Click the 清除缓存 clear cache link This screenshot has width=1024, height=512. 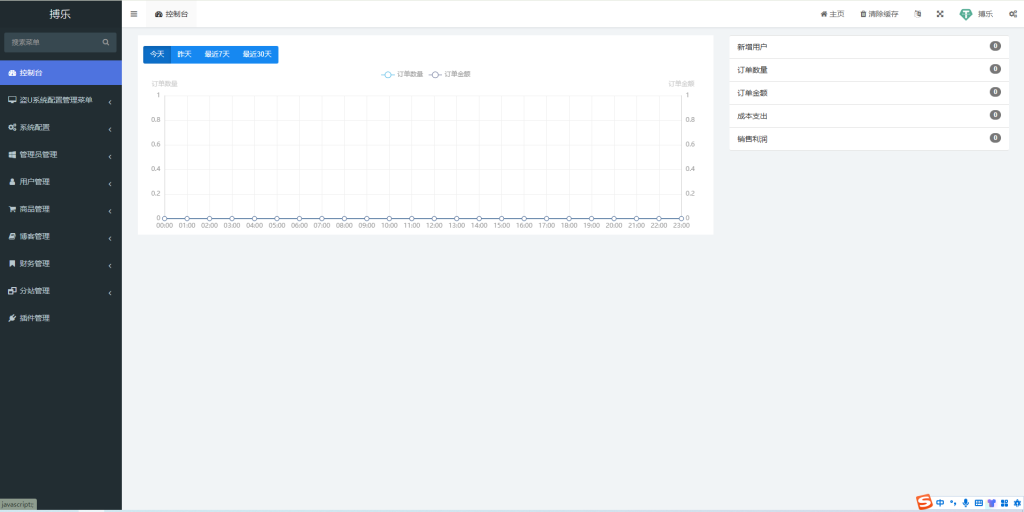coord(879,14)
